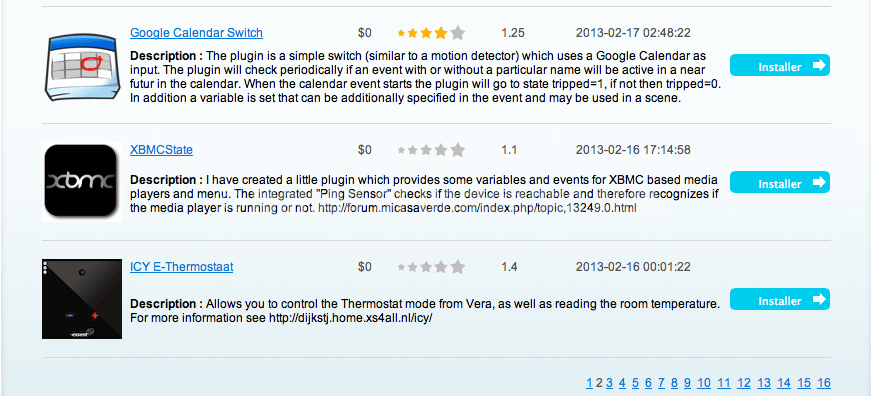This screenshot has height=396, width=871.
Task: Rate XBMCState with the last star
Action: [x=458, y=150]
